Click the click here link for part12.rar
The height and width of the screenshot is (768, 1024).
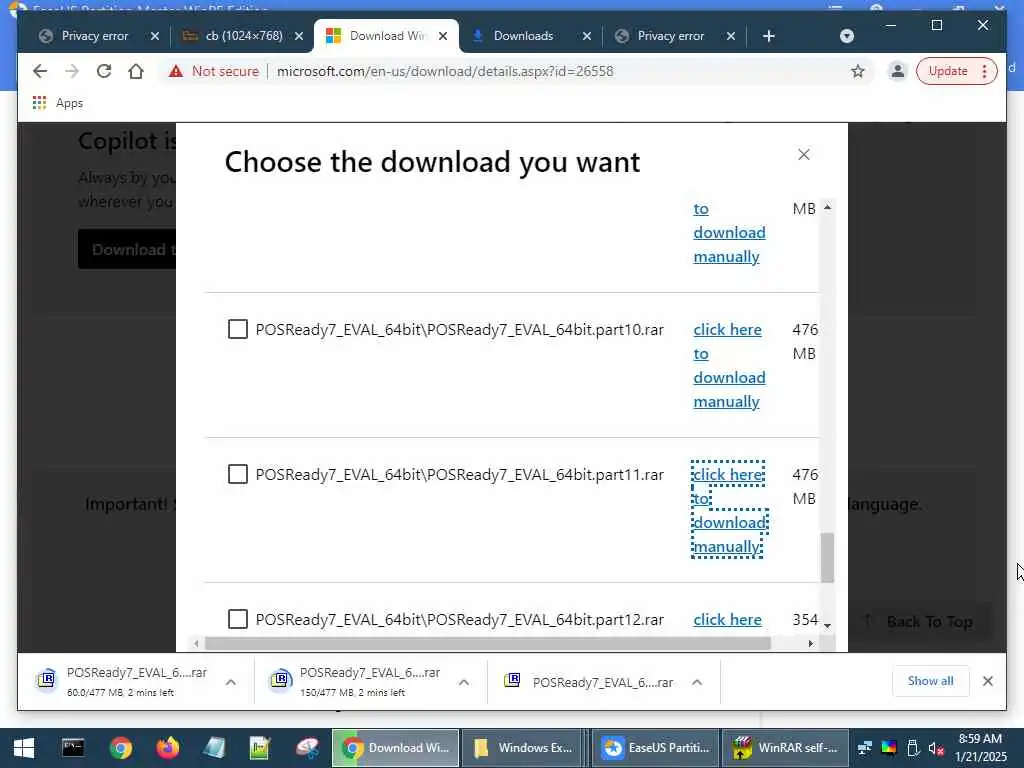[x=728, y=619]
